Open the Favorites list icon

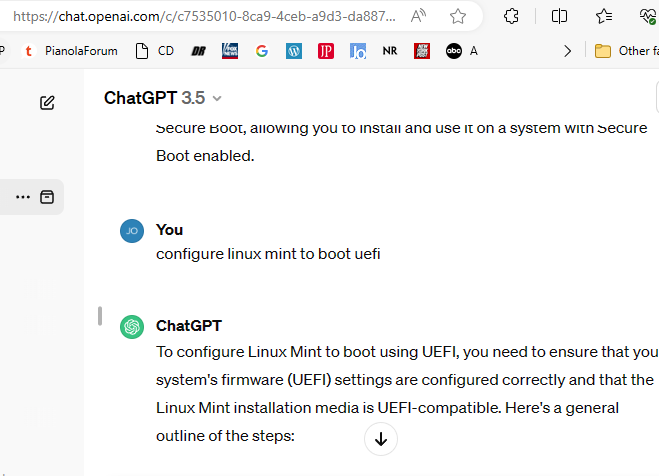604,16
